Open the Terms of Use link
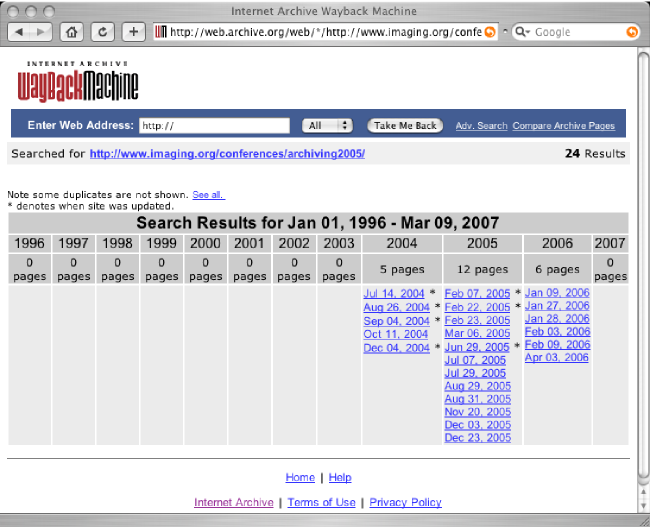Screen dimensions: 650x528 pyautogui.click(x=321, y=502)
